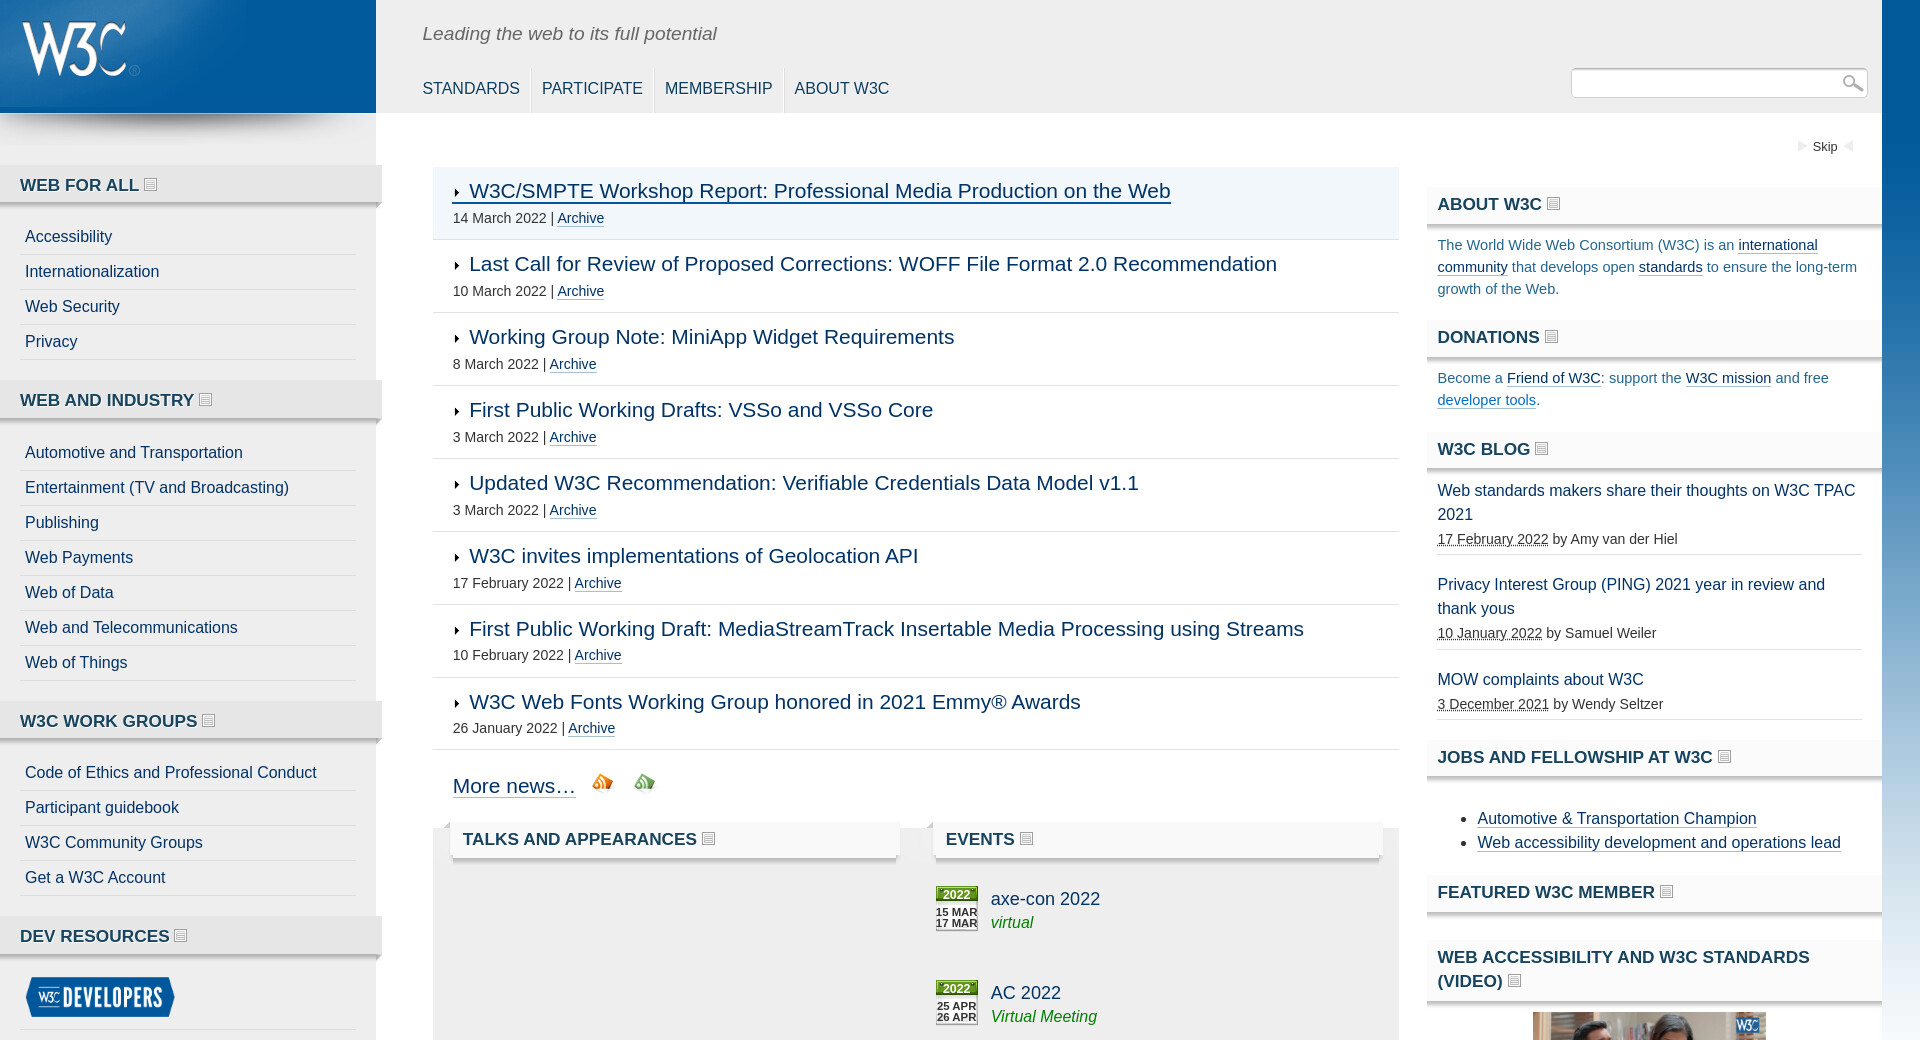
Task: Open the Accessibility sidebar link
Action: point(68,237)
